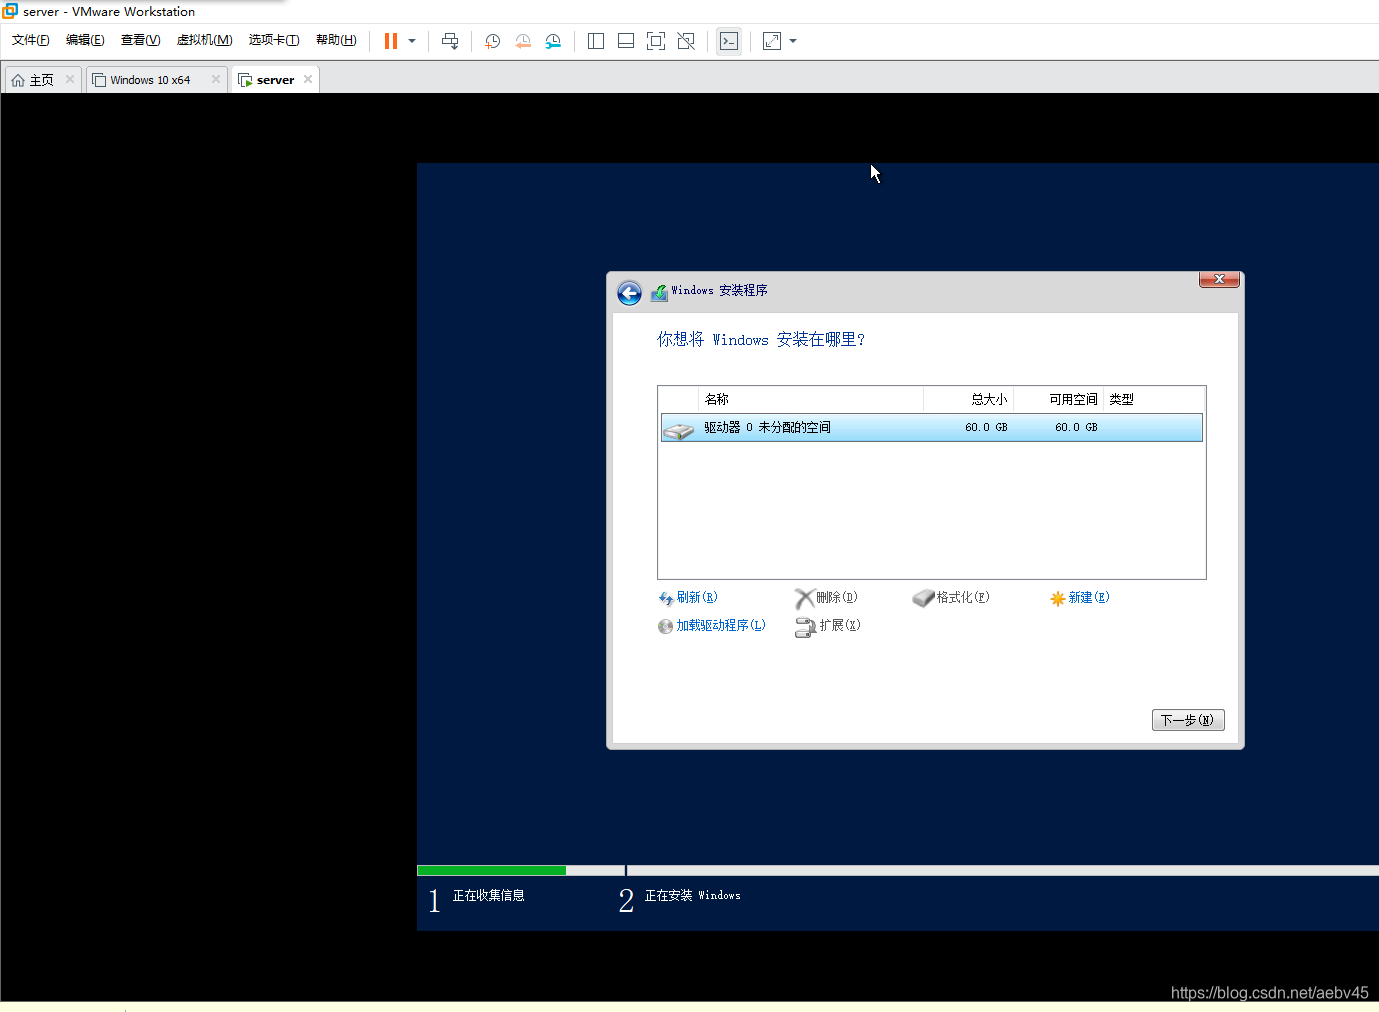Take a snapshot of the VM

pyautogui.click(x=493, y=41)
